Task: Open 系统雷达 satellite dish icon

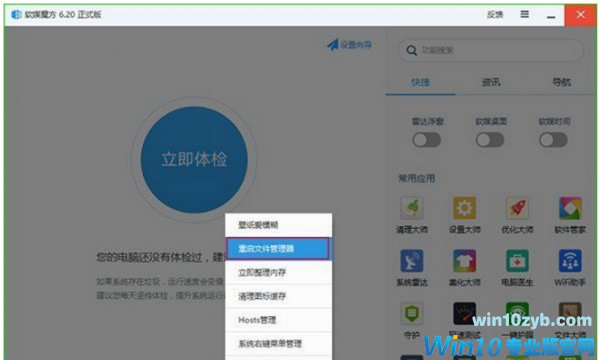Action: point(412,261)
